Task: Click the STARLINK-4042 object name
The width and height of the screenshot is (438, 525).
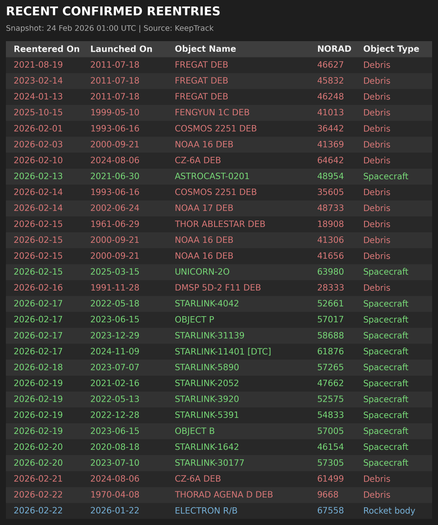Action: click(207, 304)
